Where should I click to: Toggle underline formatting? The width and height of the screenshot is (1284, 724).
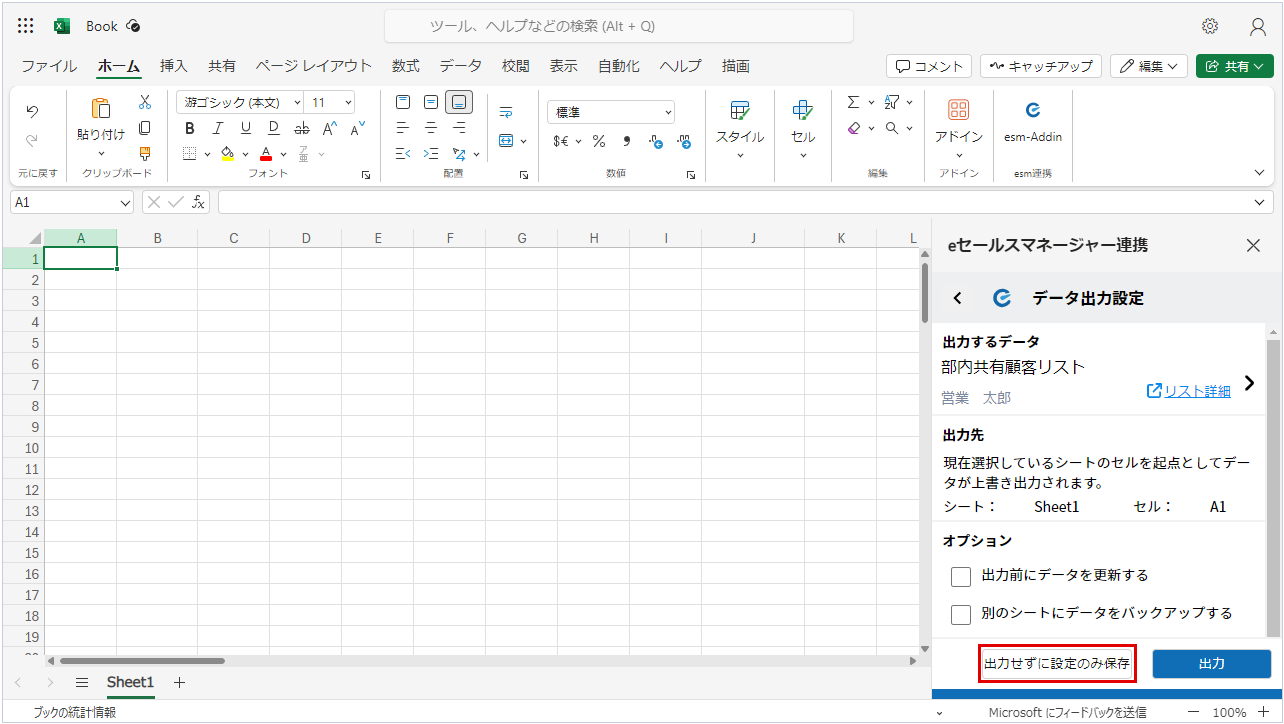pyautogui.click(x=245, y=128)
